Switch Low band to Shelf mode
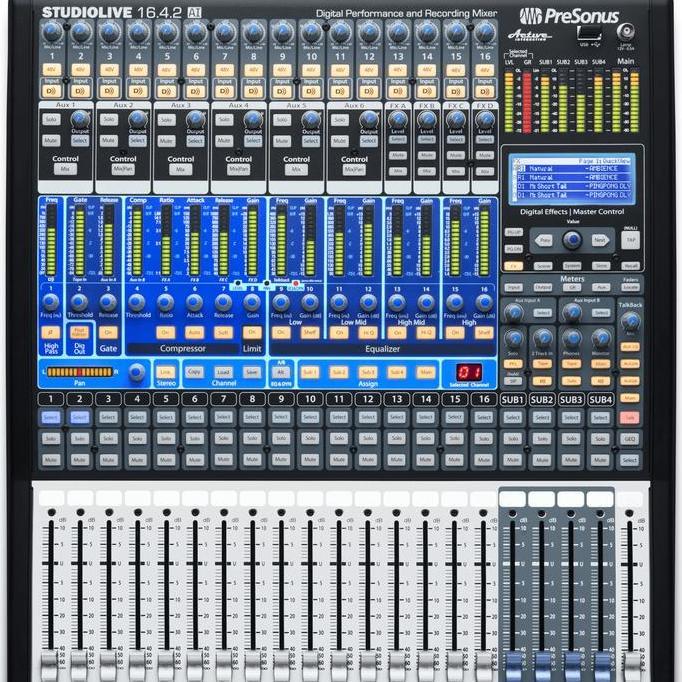The image size is (682, 682). (310, 333)
